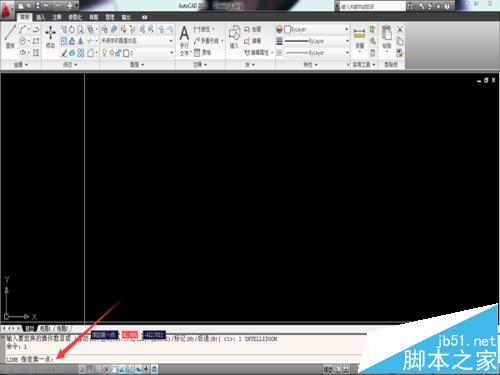Select the Array tool in Modify panel
Viewport: 500px width, 375px height.
[x=81, y=53]
